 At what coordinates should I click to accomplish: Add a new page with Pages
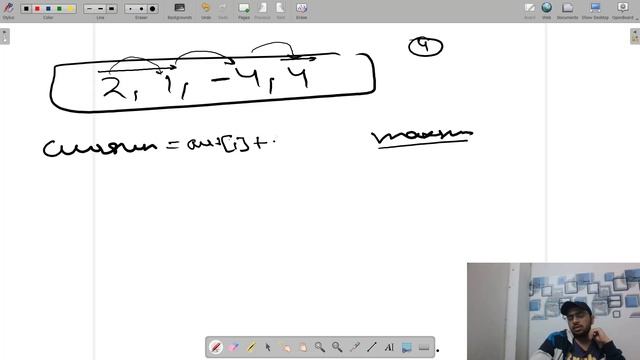tap(244, 10)
